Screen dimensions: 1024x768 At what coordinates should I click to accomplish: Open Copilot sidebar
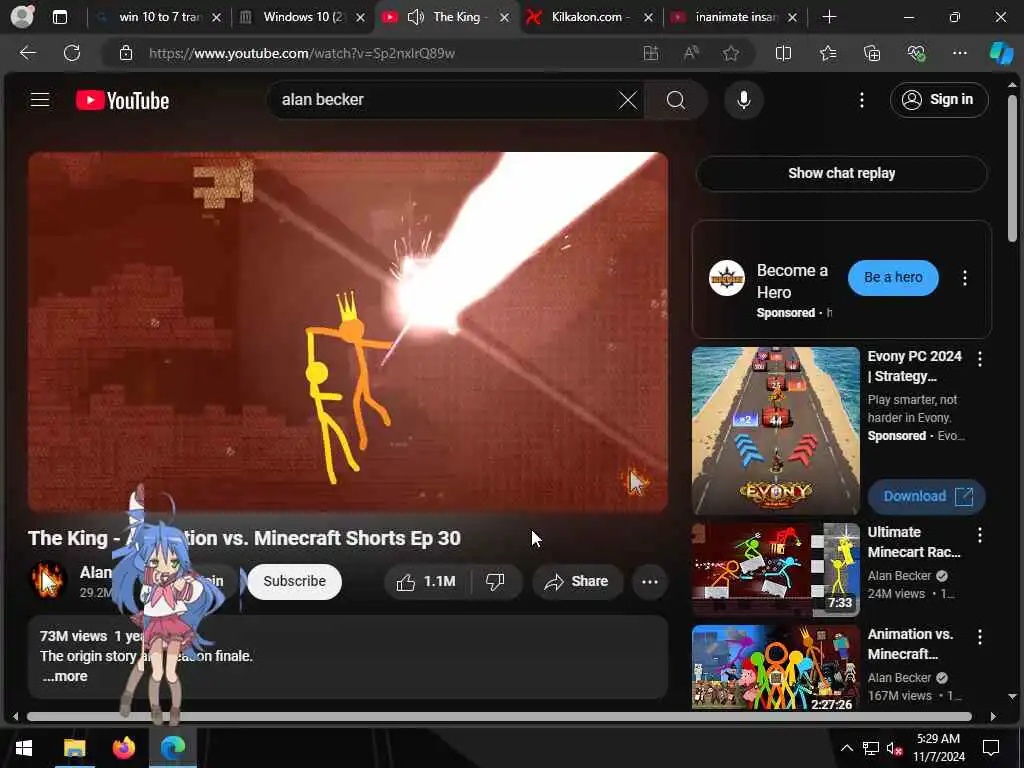coord(1001,54)
